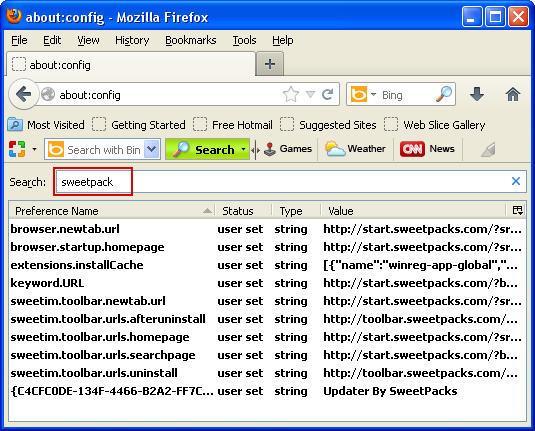The image size is (535, 431).
Task: Click the SweetPacks colorful toolbar logo
Action: [x=17, y=149]
